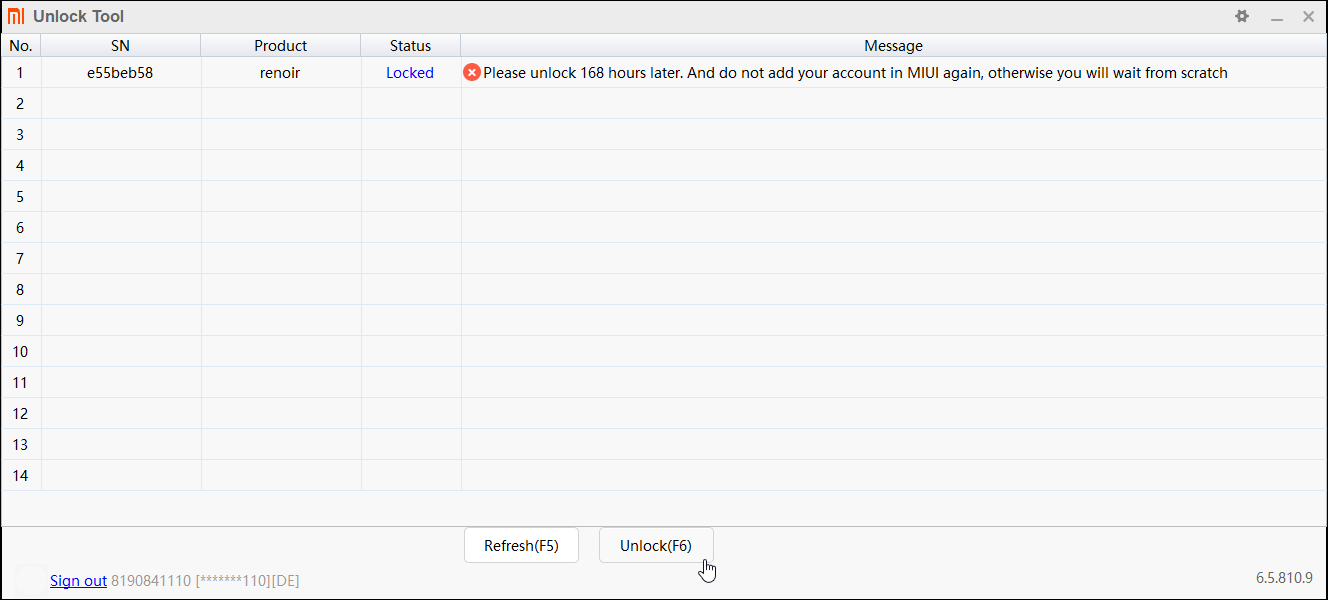Click the 168 hours error message text

coord(855,73)
